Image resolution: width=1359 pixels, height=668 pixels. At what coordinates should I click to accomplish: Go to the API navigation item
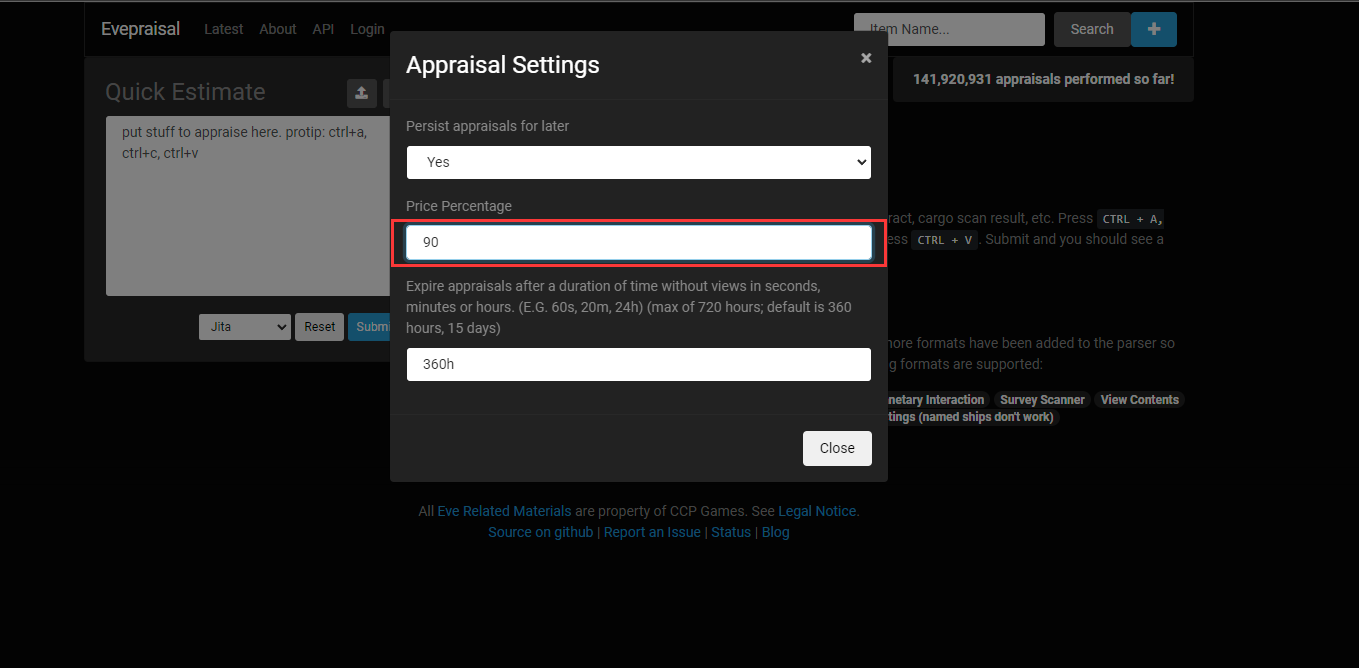pyautogui.click(x=323, y=29)
